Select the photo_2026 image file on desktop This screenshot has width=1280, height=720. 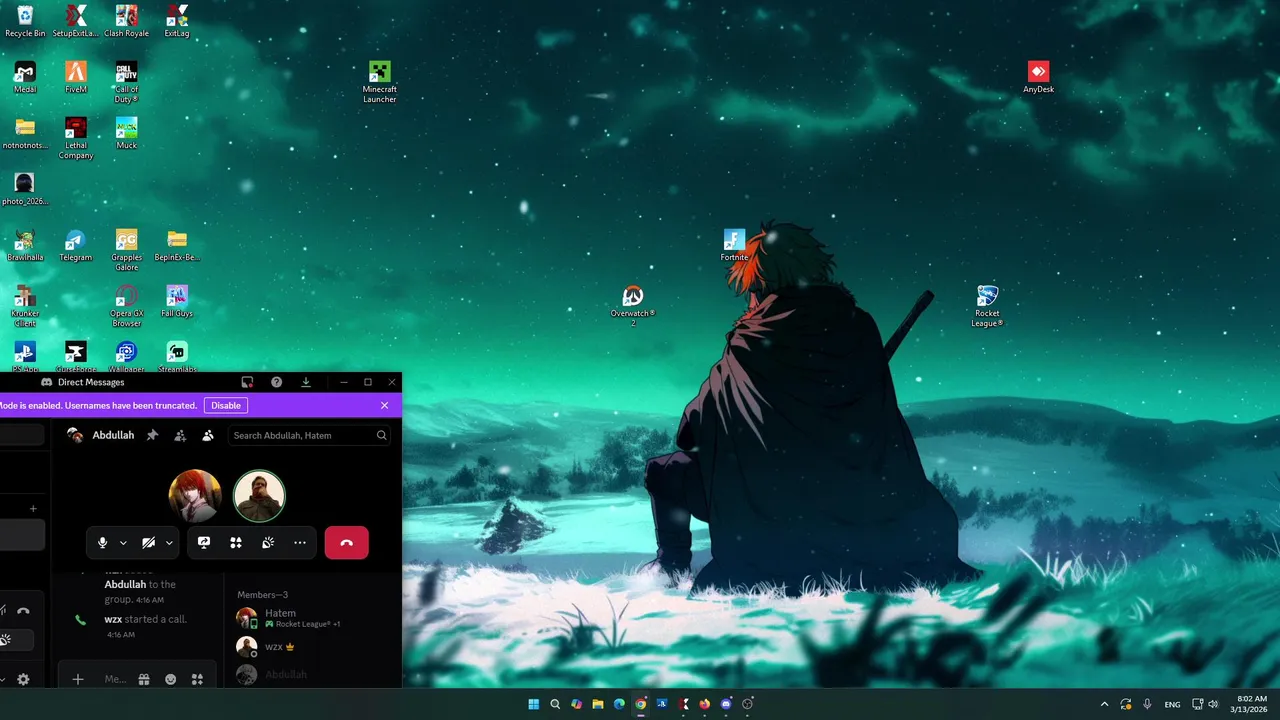coord(25,189)
